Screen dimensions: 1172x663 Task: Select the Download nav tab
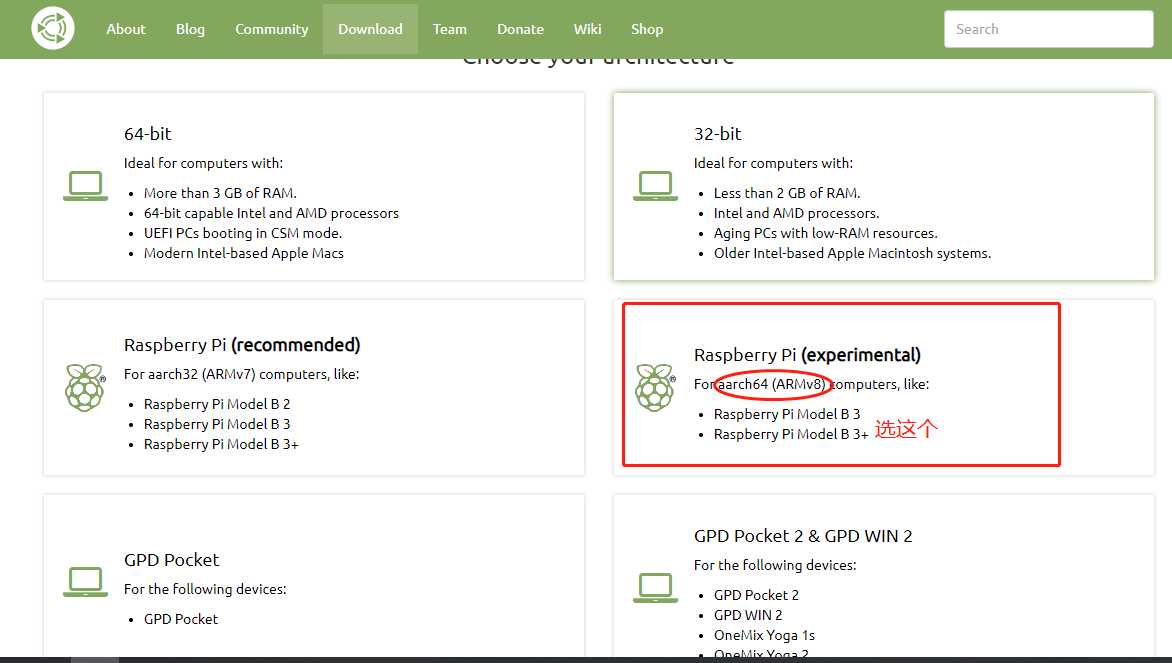(x=370, y=29)
